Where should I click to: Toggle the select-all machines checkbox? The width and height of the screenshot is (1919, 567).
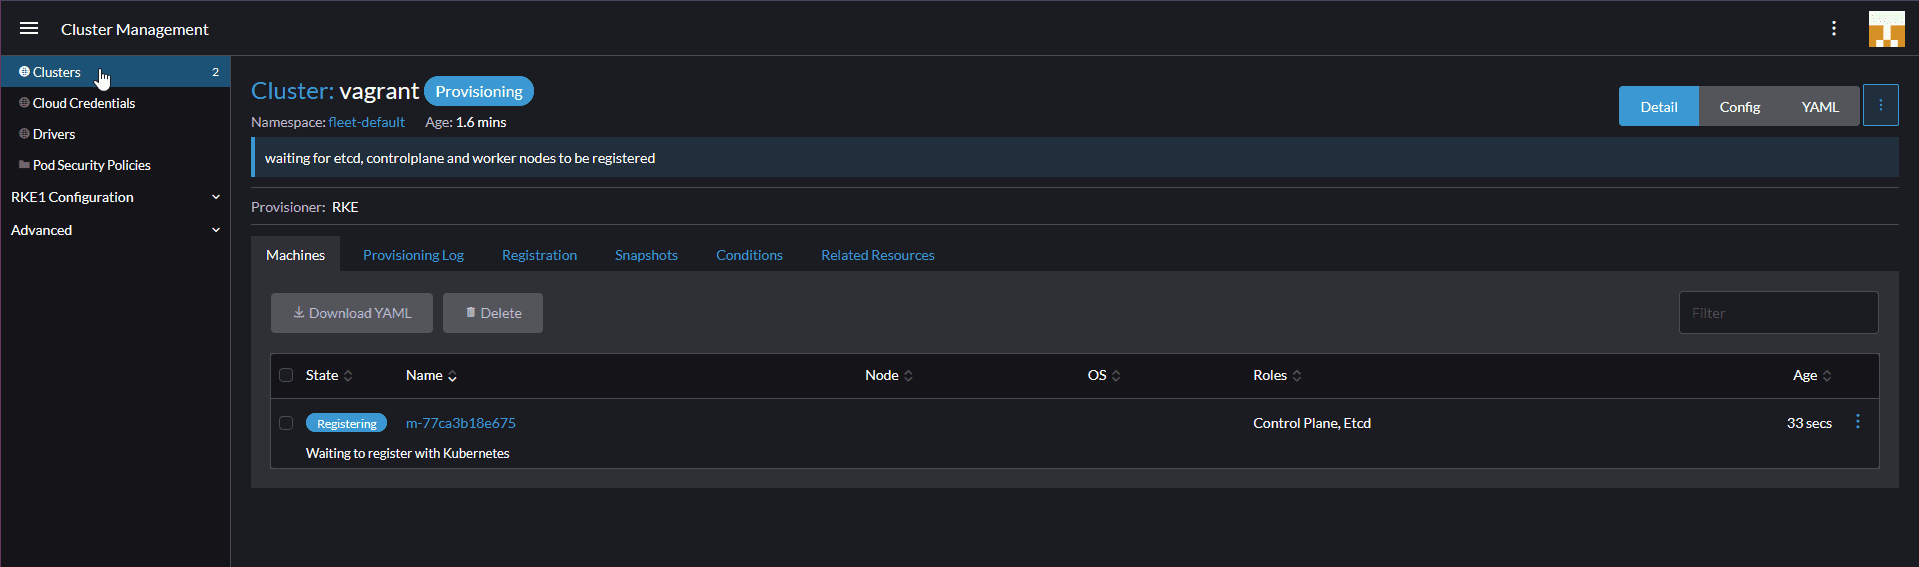[286, 375]
